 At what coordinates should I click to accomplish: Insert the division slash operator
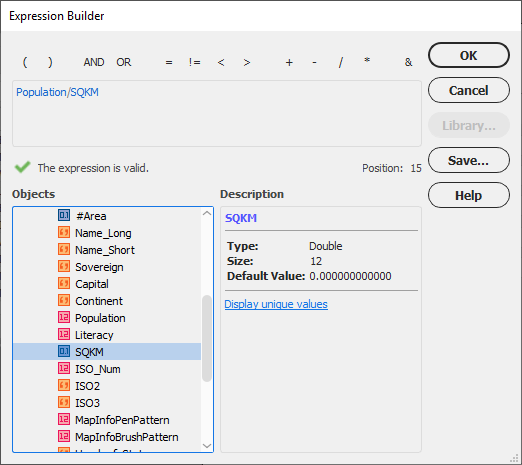[x=340, y=62]
